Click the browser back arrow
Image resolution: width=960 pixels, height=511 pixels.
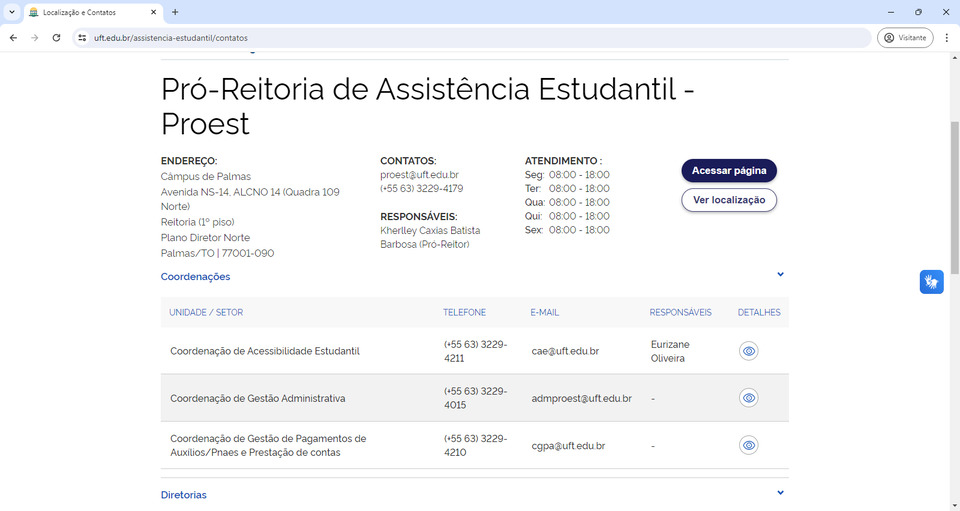(x=13, y=38)
